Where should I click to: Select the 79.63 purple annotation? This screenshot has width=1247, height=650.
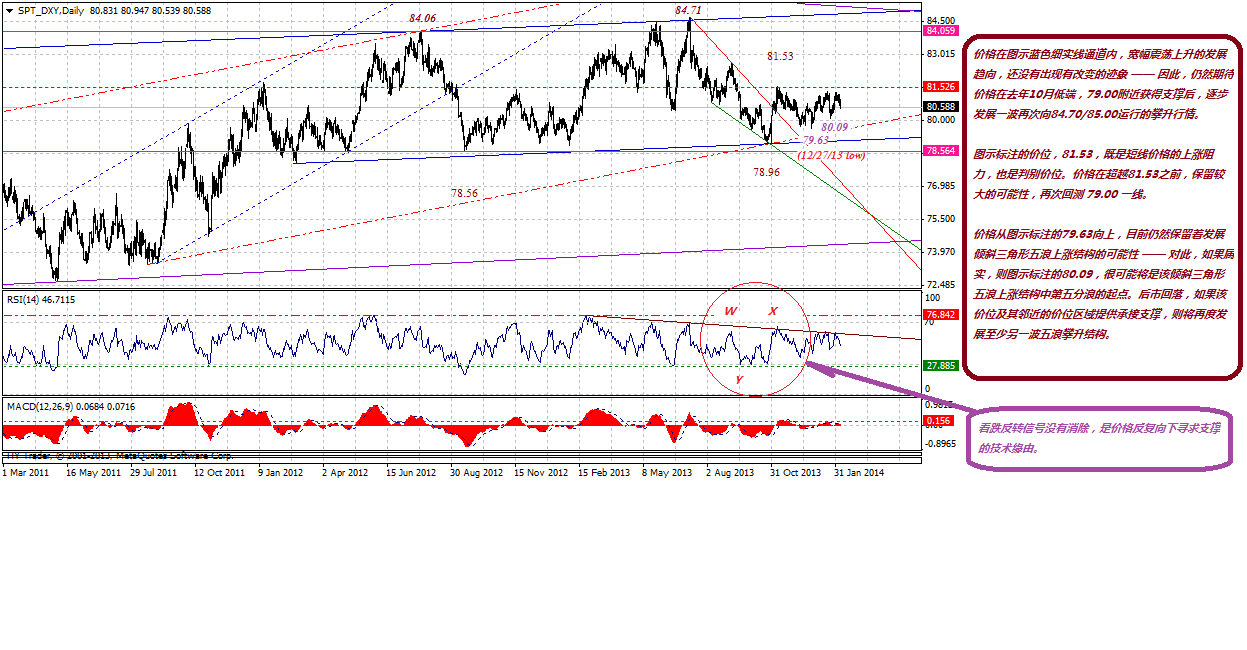(815, 141)
